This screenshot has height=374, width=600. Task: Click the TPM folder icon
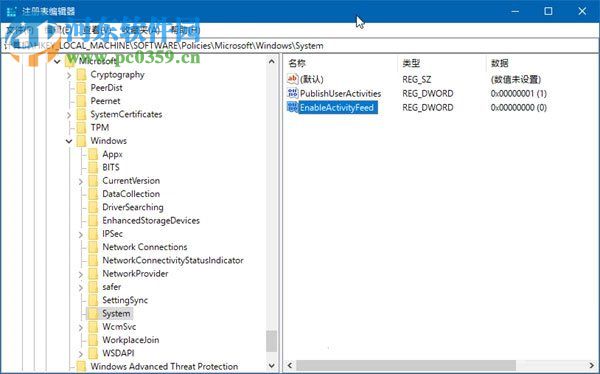(x=81, y=127)
